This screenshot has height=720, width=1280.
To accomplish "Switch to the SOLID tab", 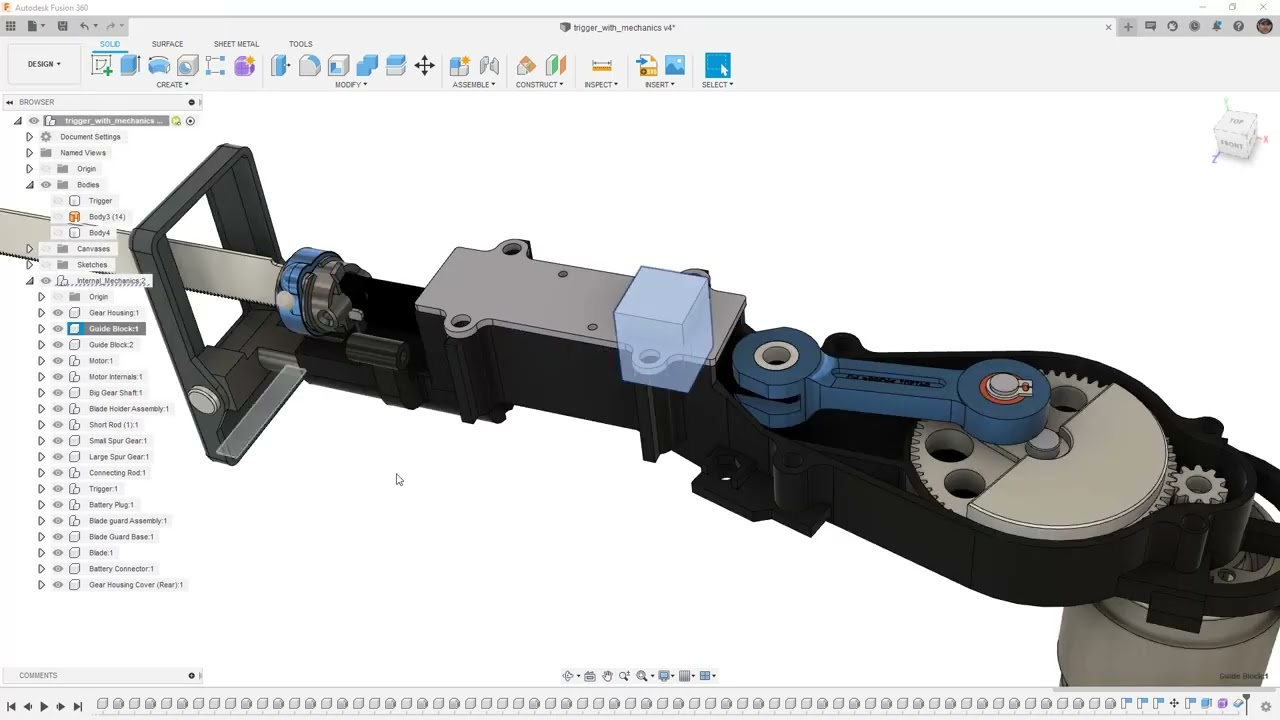I will point(110,44).
